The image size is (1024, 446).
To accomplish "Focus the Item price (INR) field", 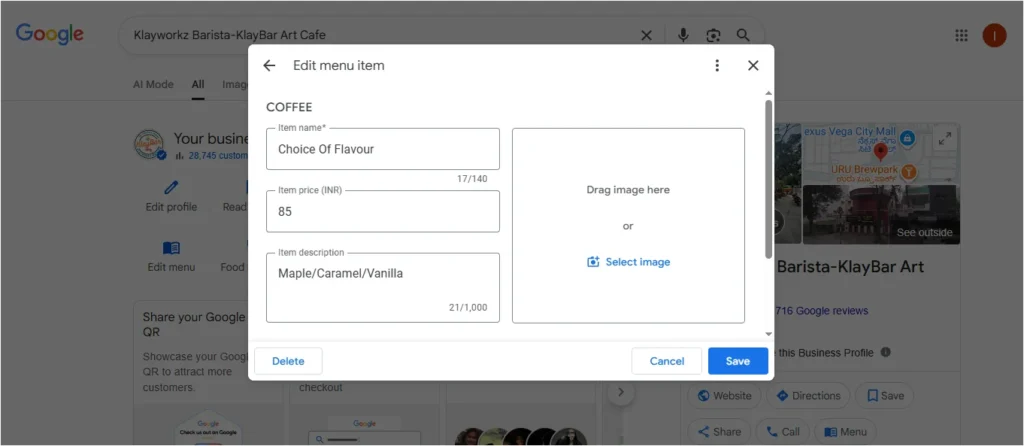I will [x=382, y=212].
